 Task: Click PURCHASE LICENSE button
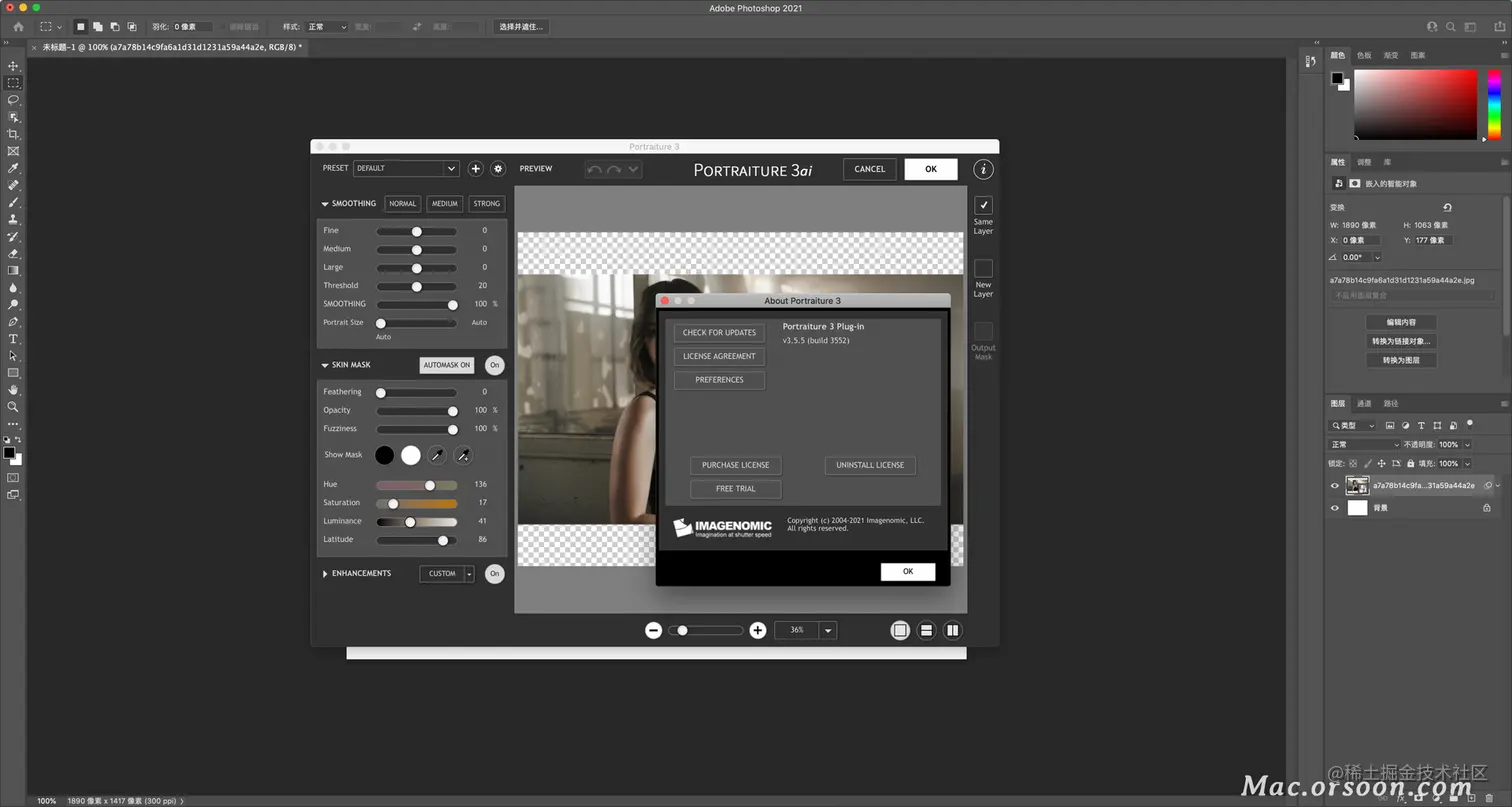click(735, 465)
